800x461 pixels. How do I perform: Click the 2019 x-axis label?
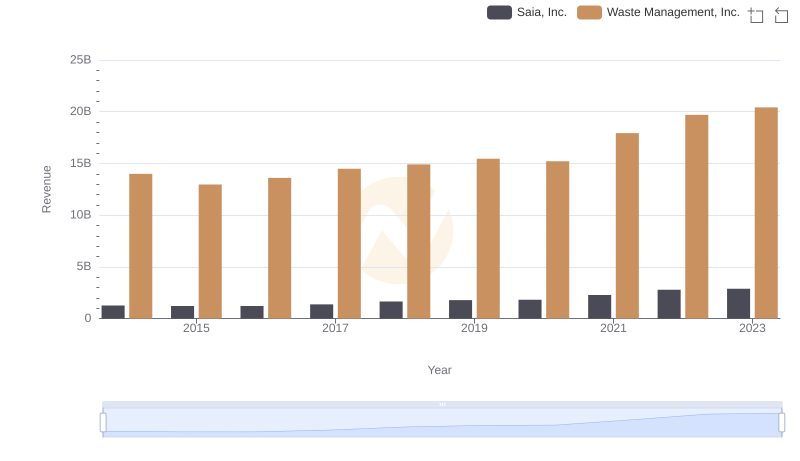pyautogui.click(x=474, y=328)
